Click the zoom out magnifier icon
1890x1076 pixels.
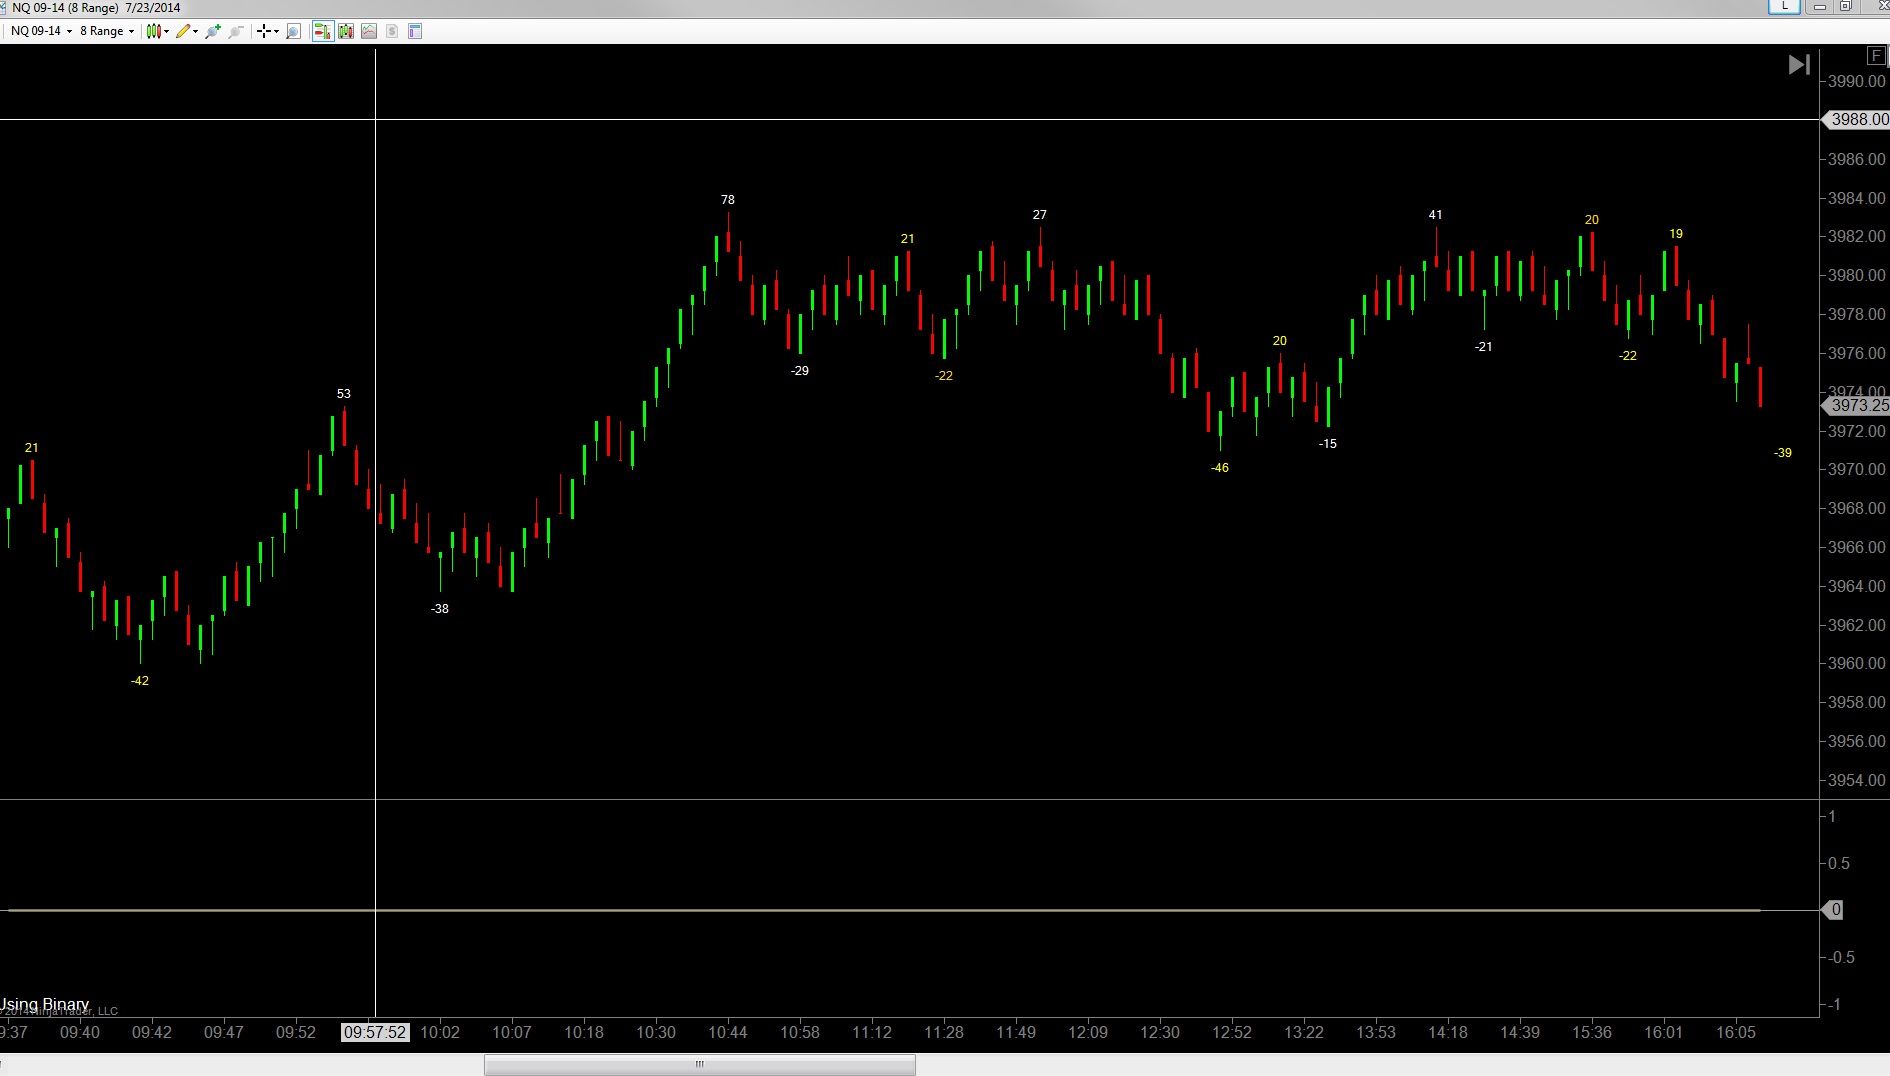[236, 31]
